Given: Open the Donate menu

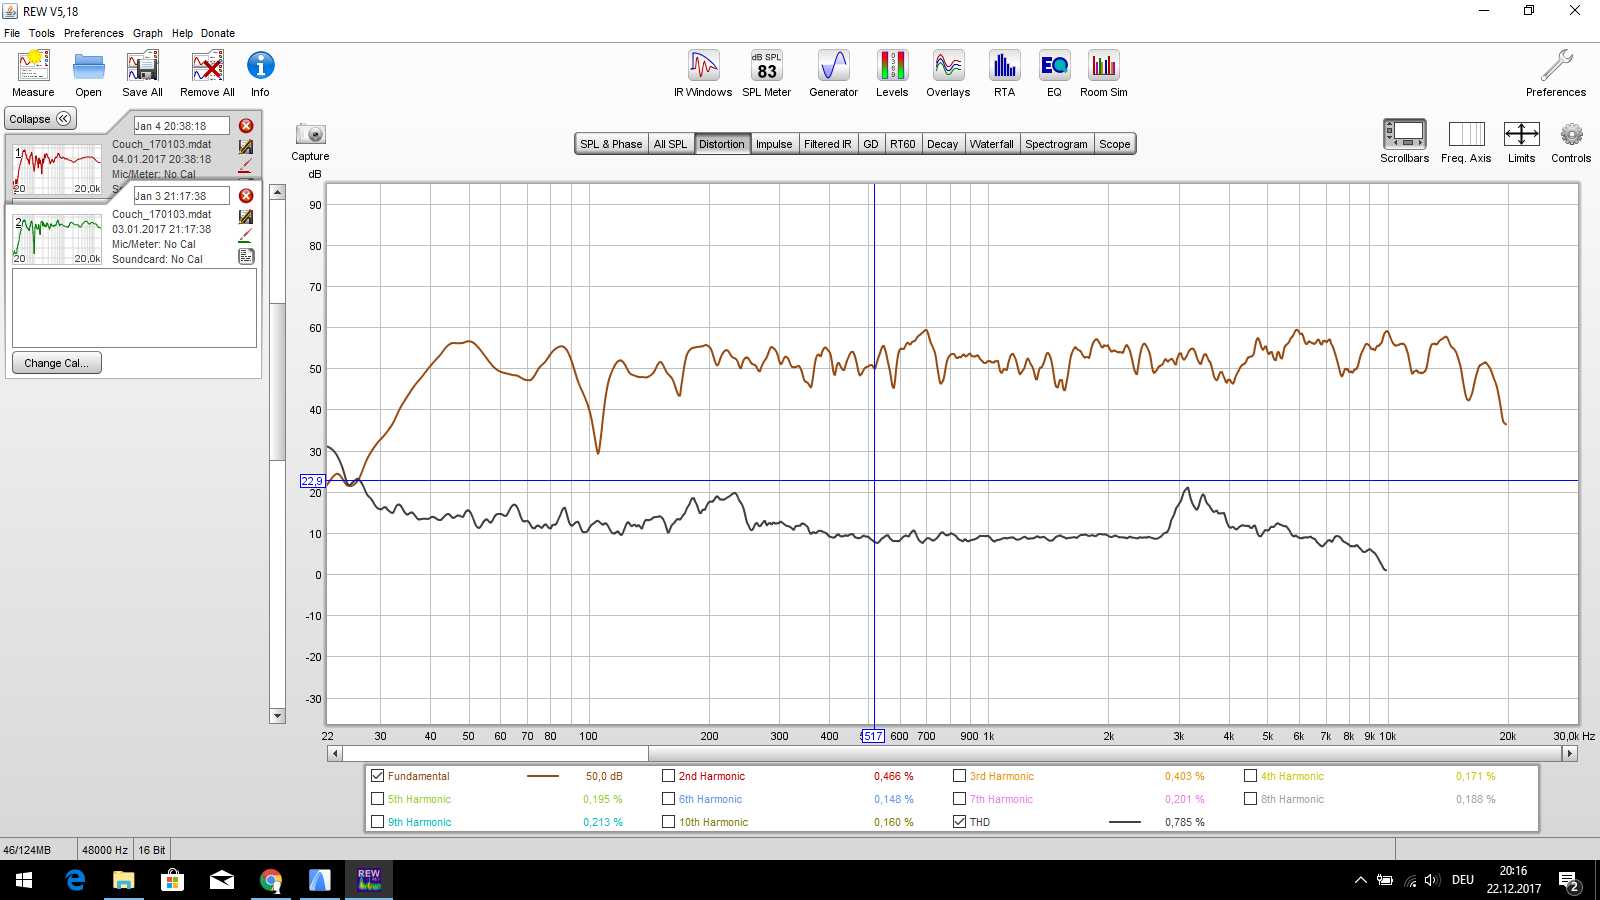Looking at the screenshot, I should (x=218, y=33).
